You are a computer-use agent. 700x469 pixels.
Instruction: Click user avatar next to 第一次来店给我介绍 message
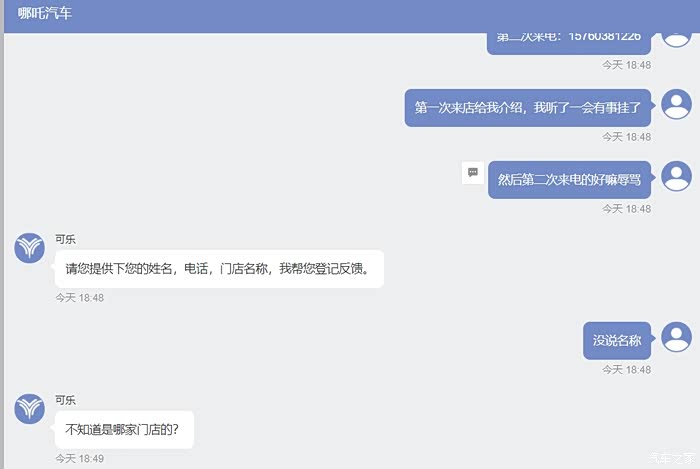pos(676,104)
